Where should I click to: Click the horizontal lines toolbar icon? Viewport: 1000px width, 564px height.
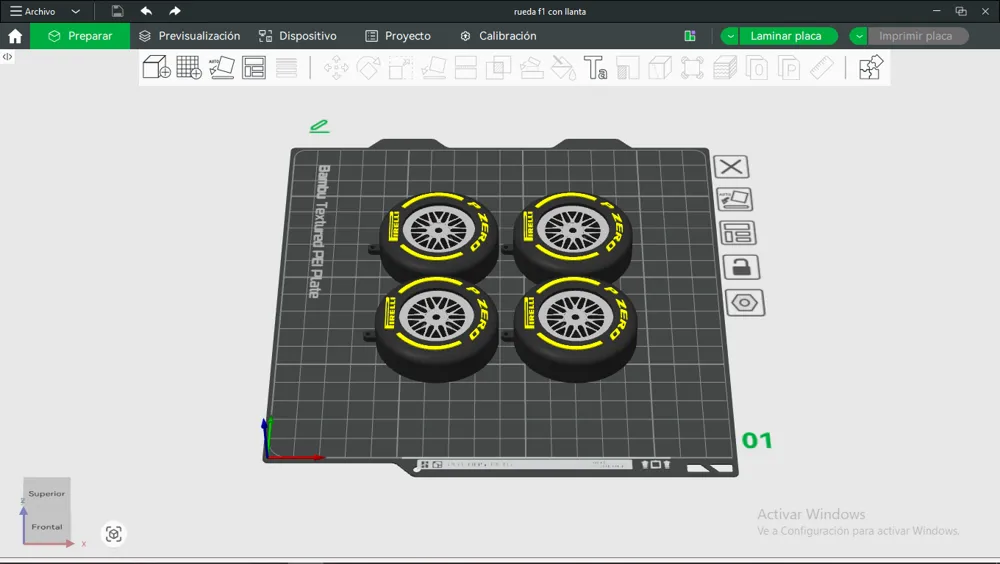tap(286, 67)
